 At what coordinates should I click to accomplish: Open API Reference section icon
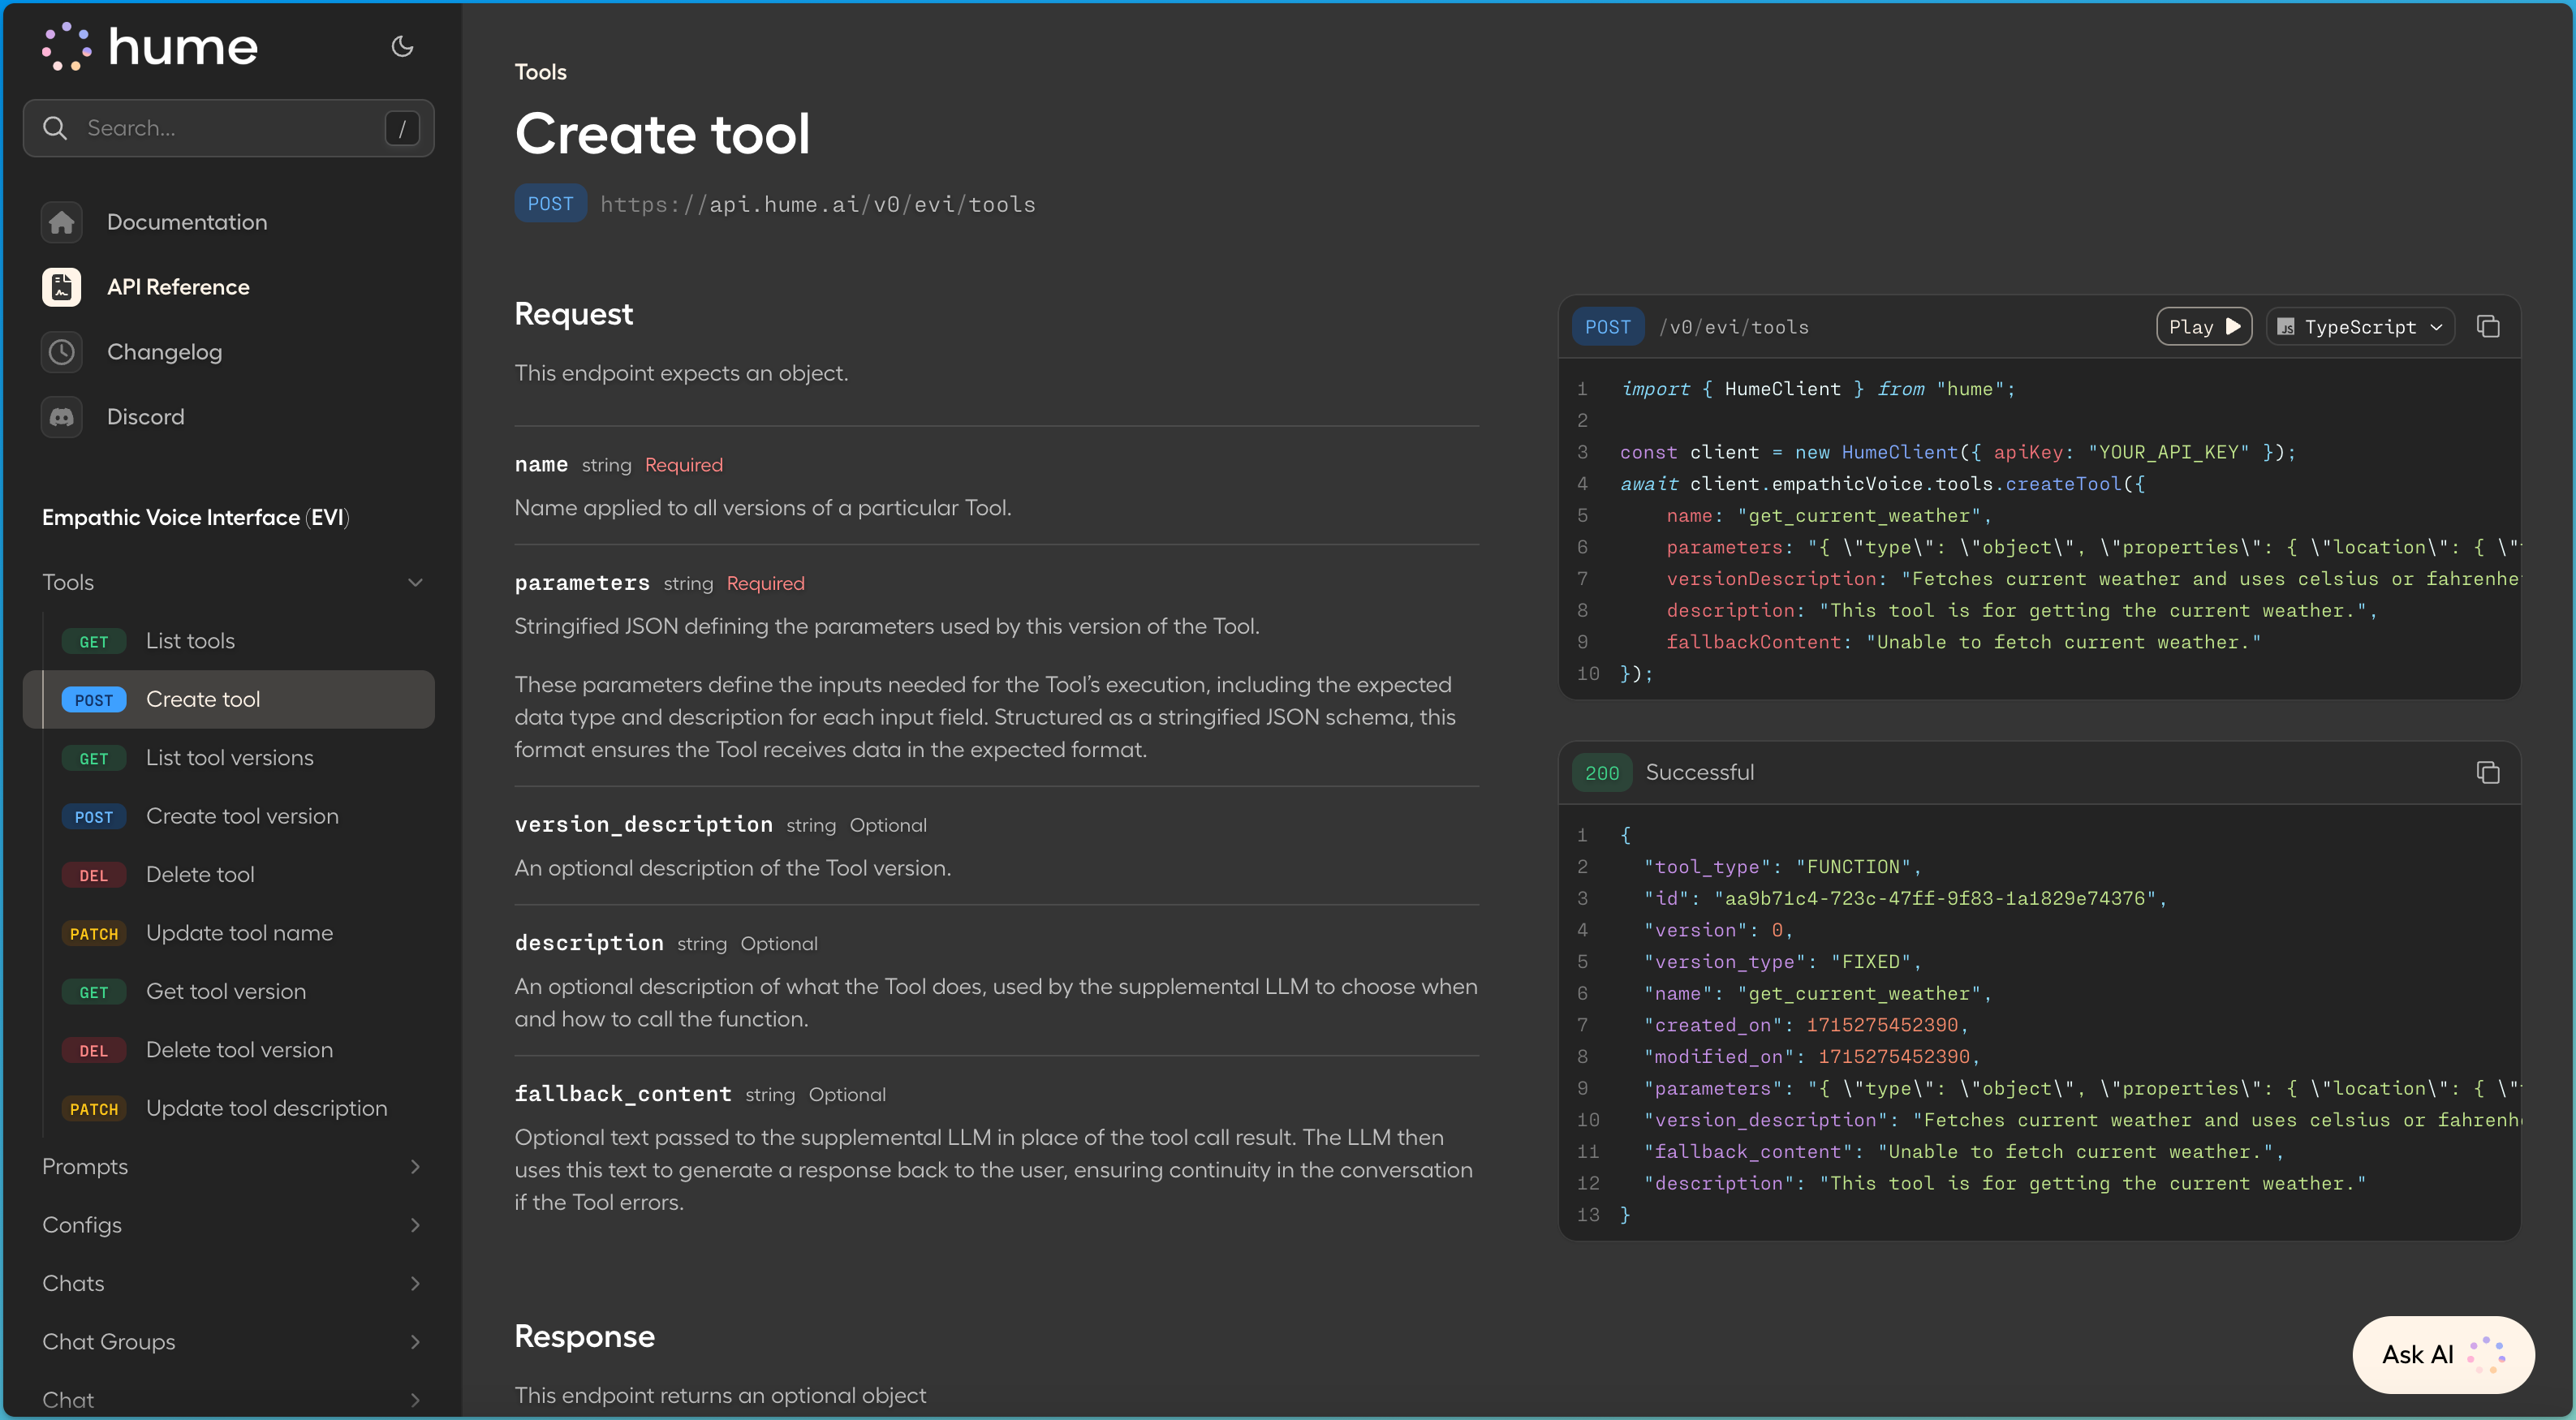[62, 287]
